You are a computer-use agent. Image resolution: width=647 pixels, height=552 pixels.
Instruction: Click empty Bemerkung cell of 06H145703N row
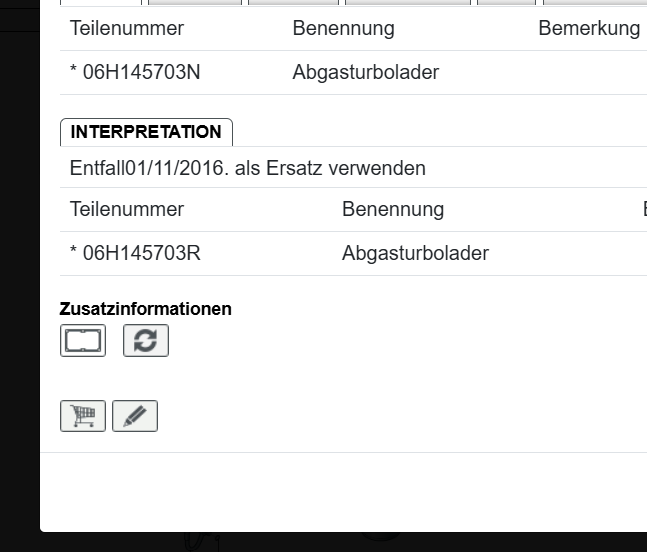coord(589,72)
